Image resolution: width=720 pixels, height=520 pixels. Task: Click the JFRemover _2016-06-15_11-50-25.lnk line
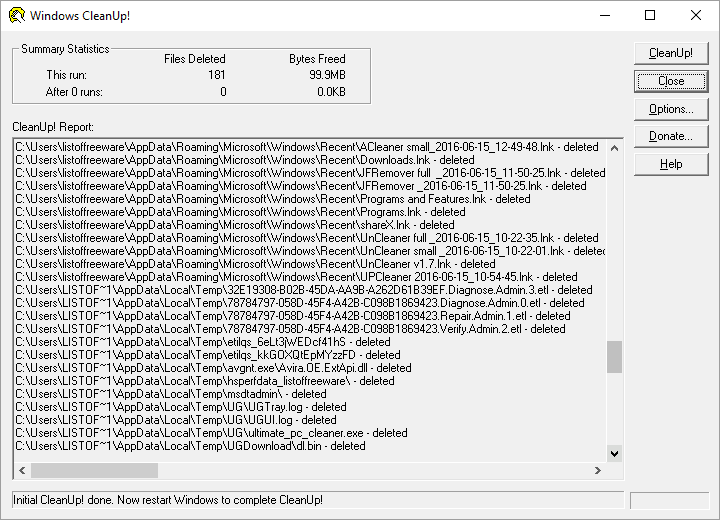tap(301, 186)
